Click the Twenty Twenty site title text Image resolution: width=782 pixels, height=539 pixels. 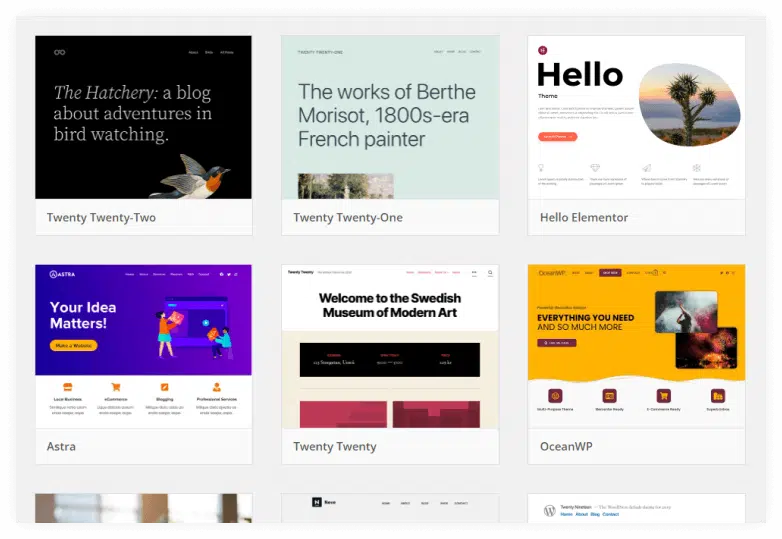(x=301, y=272)
